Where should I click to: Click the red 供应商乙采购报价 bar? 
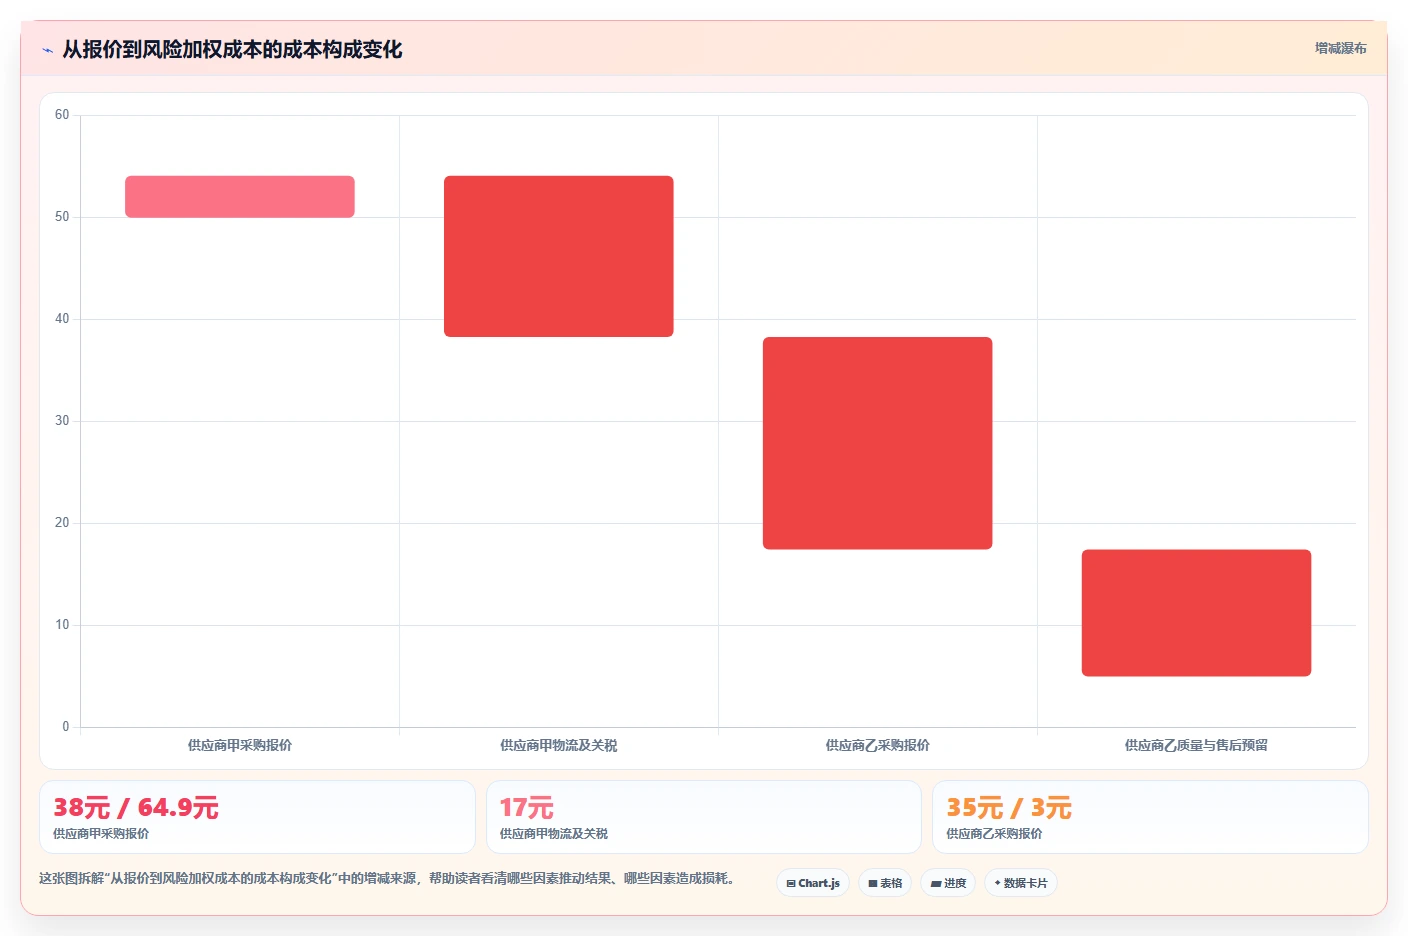pyautogui.click(x=878, y=443)
